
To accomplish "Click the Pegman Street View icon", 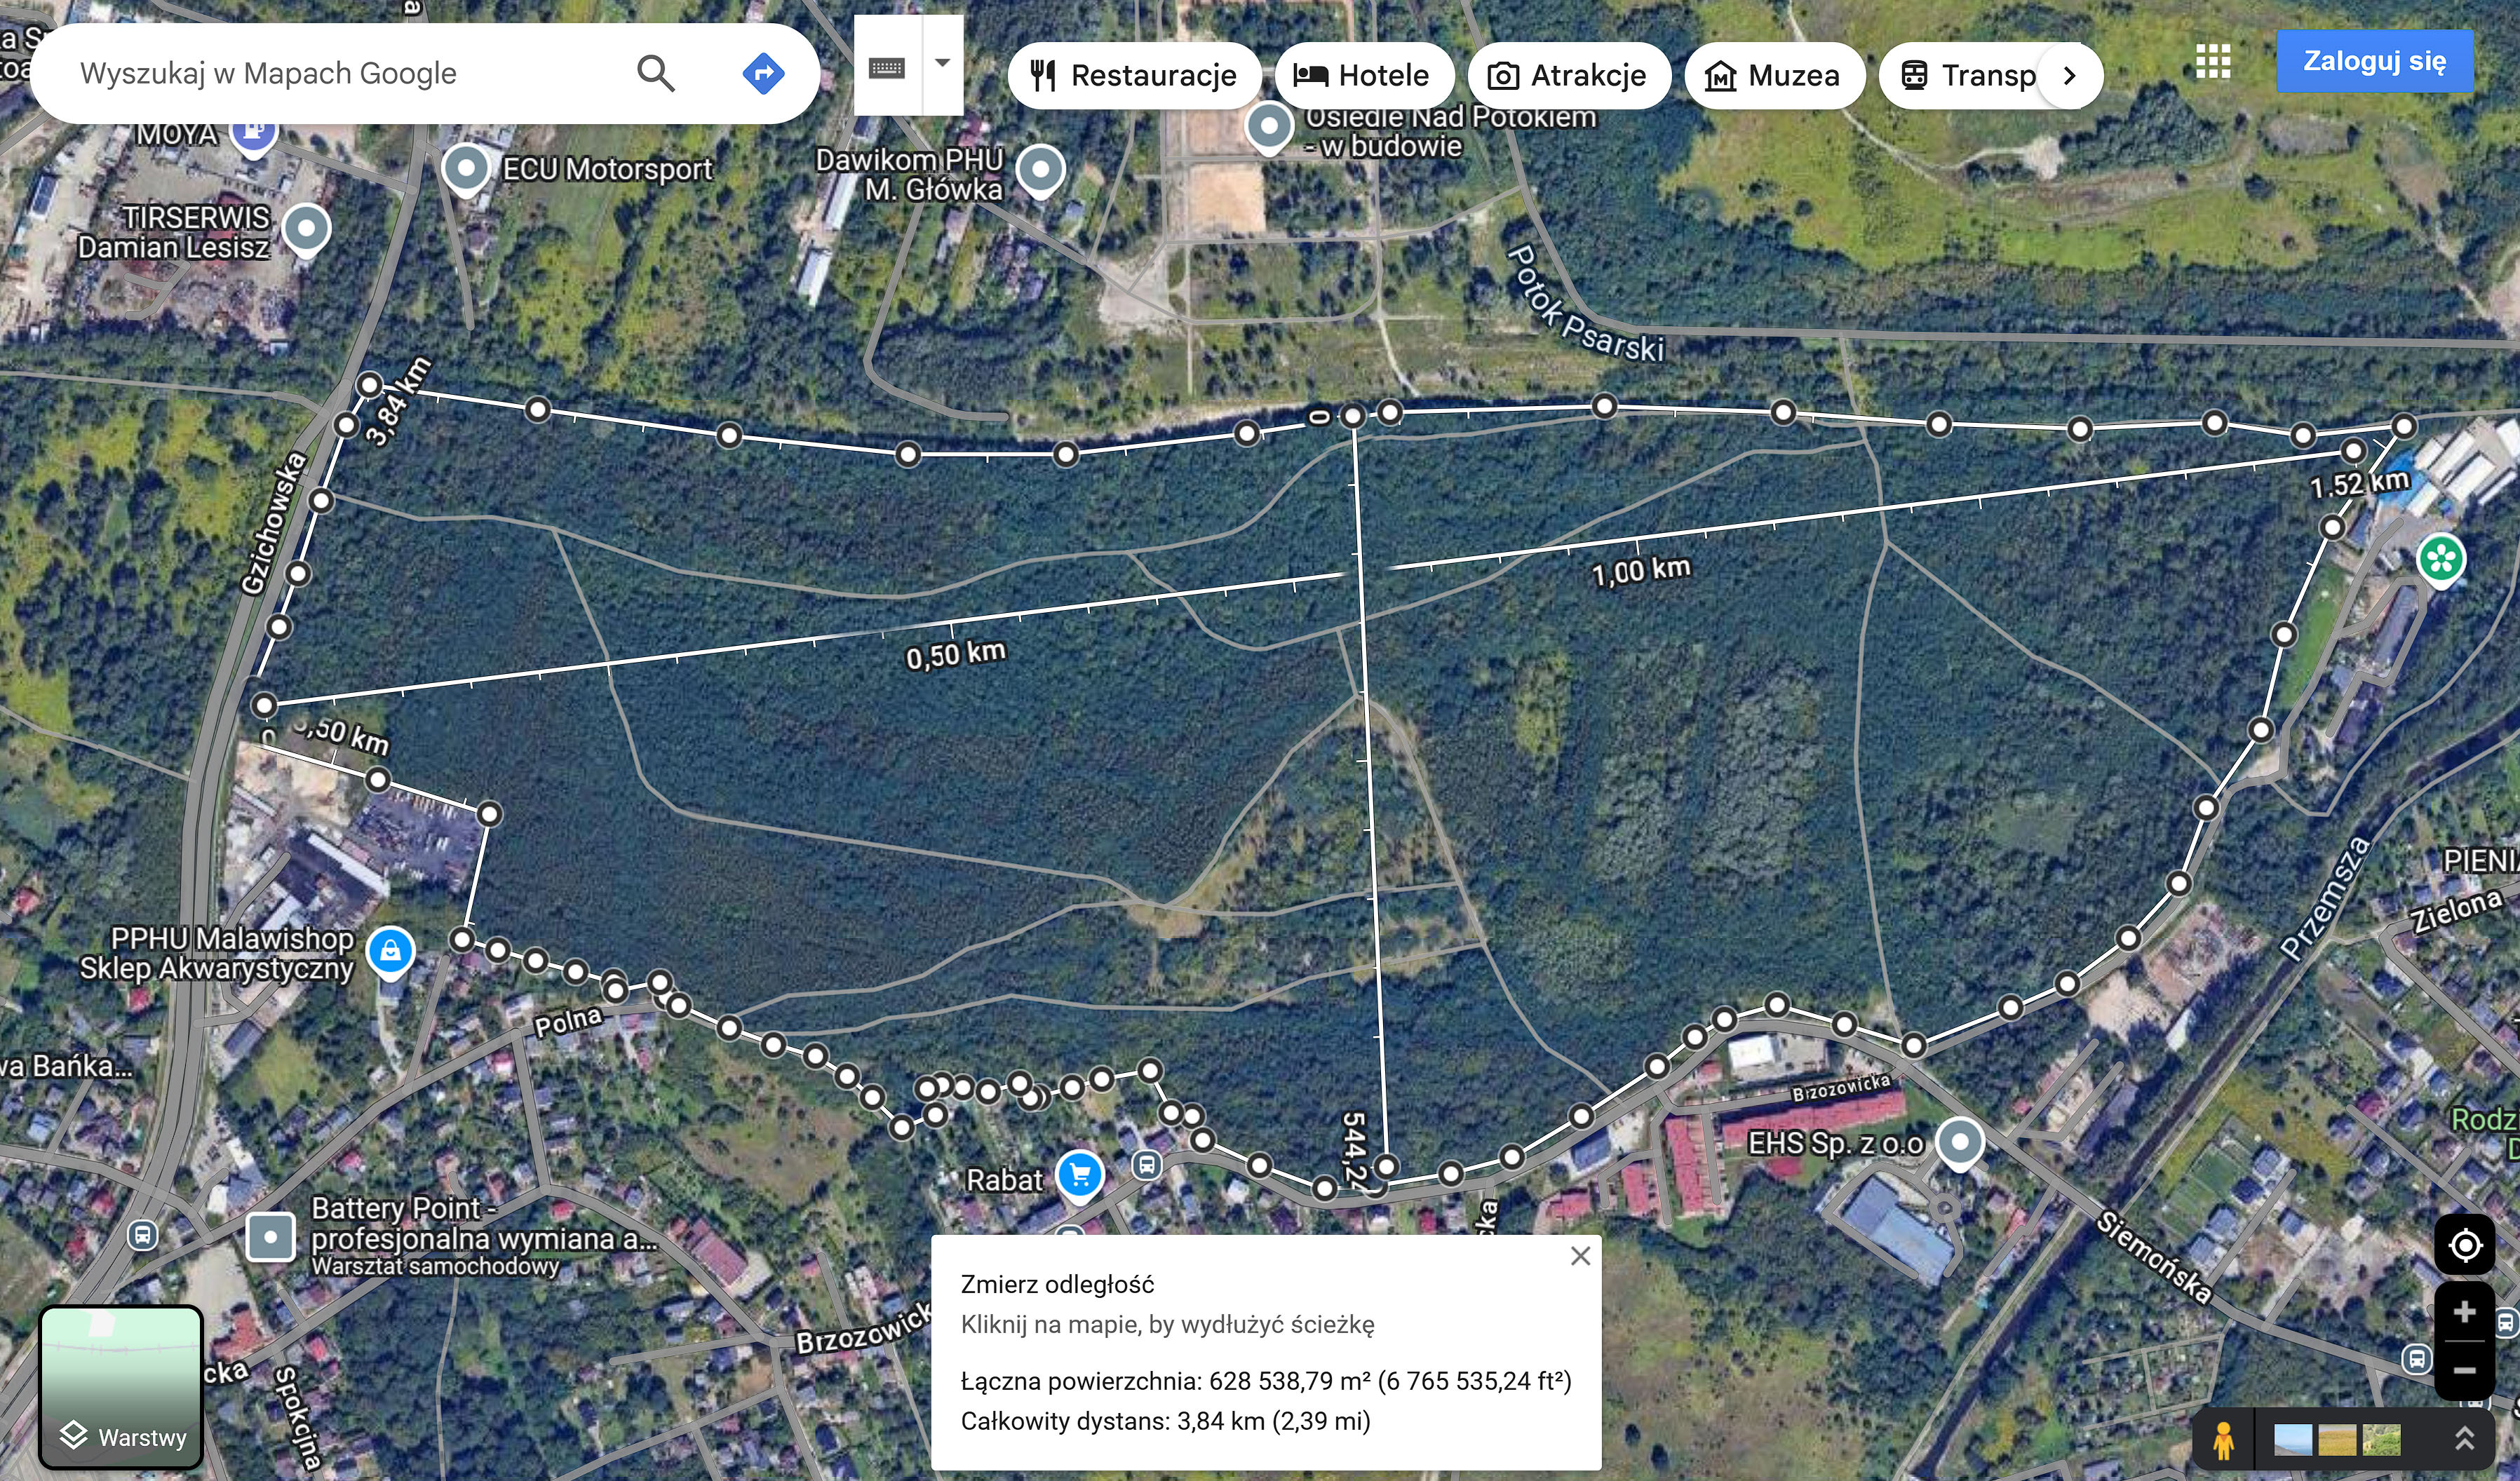I will coord(2223,1441).
